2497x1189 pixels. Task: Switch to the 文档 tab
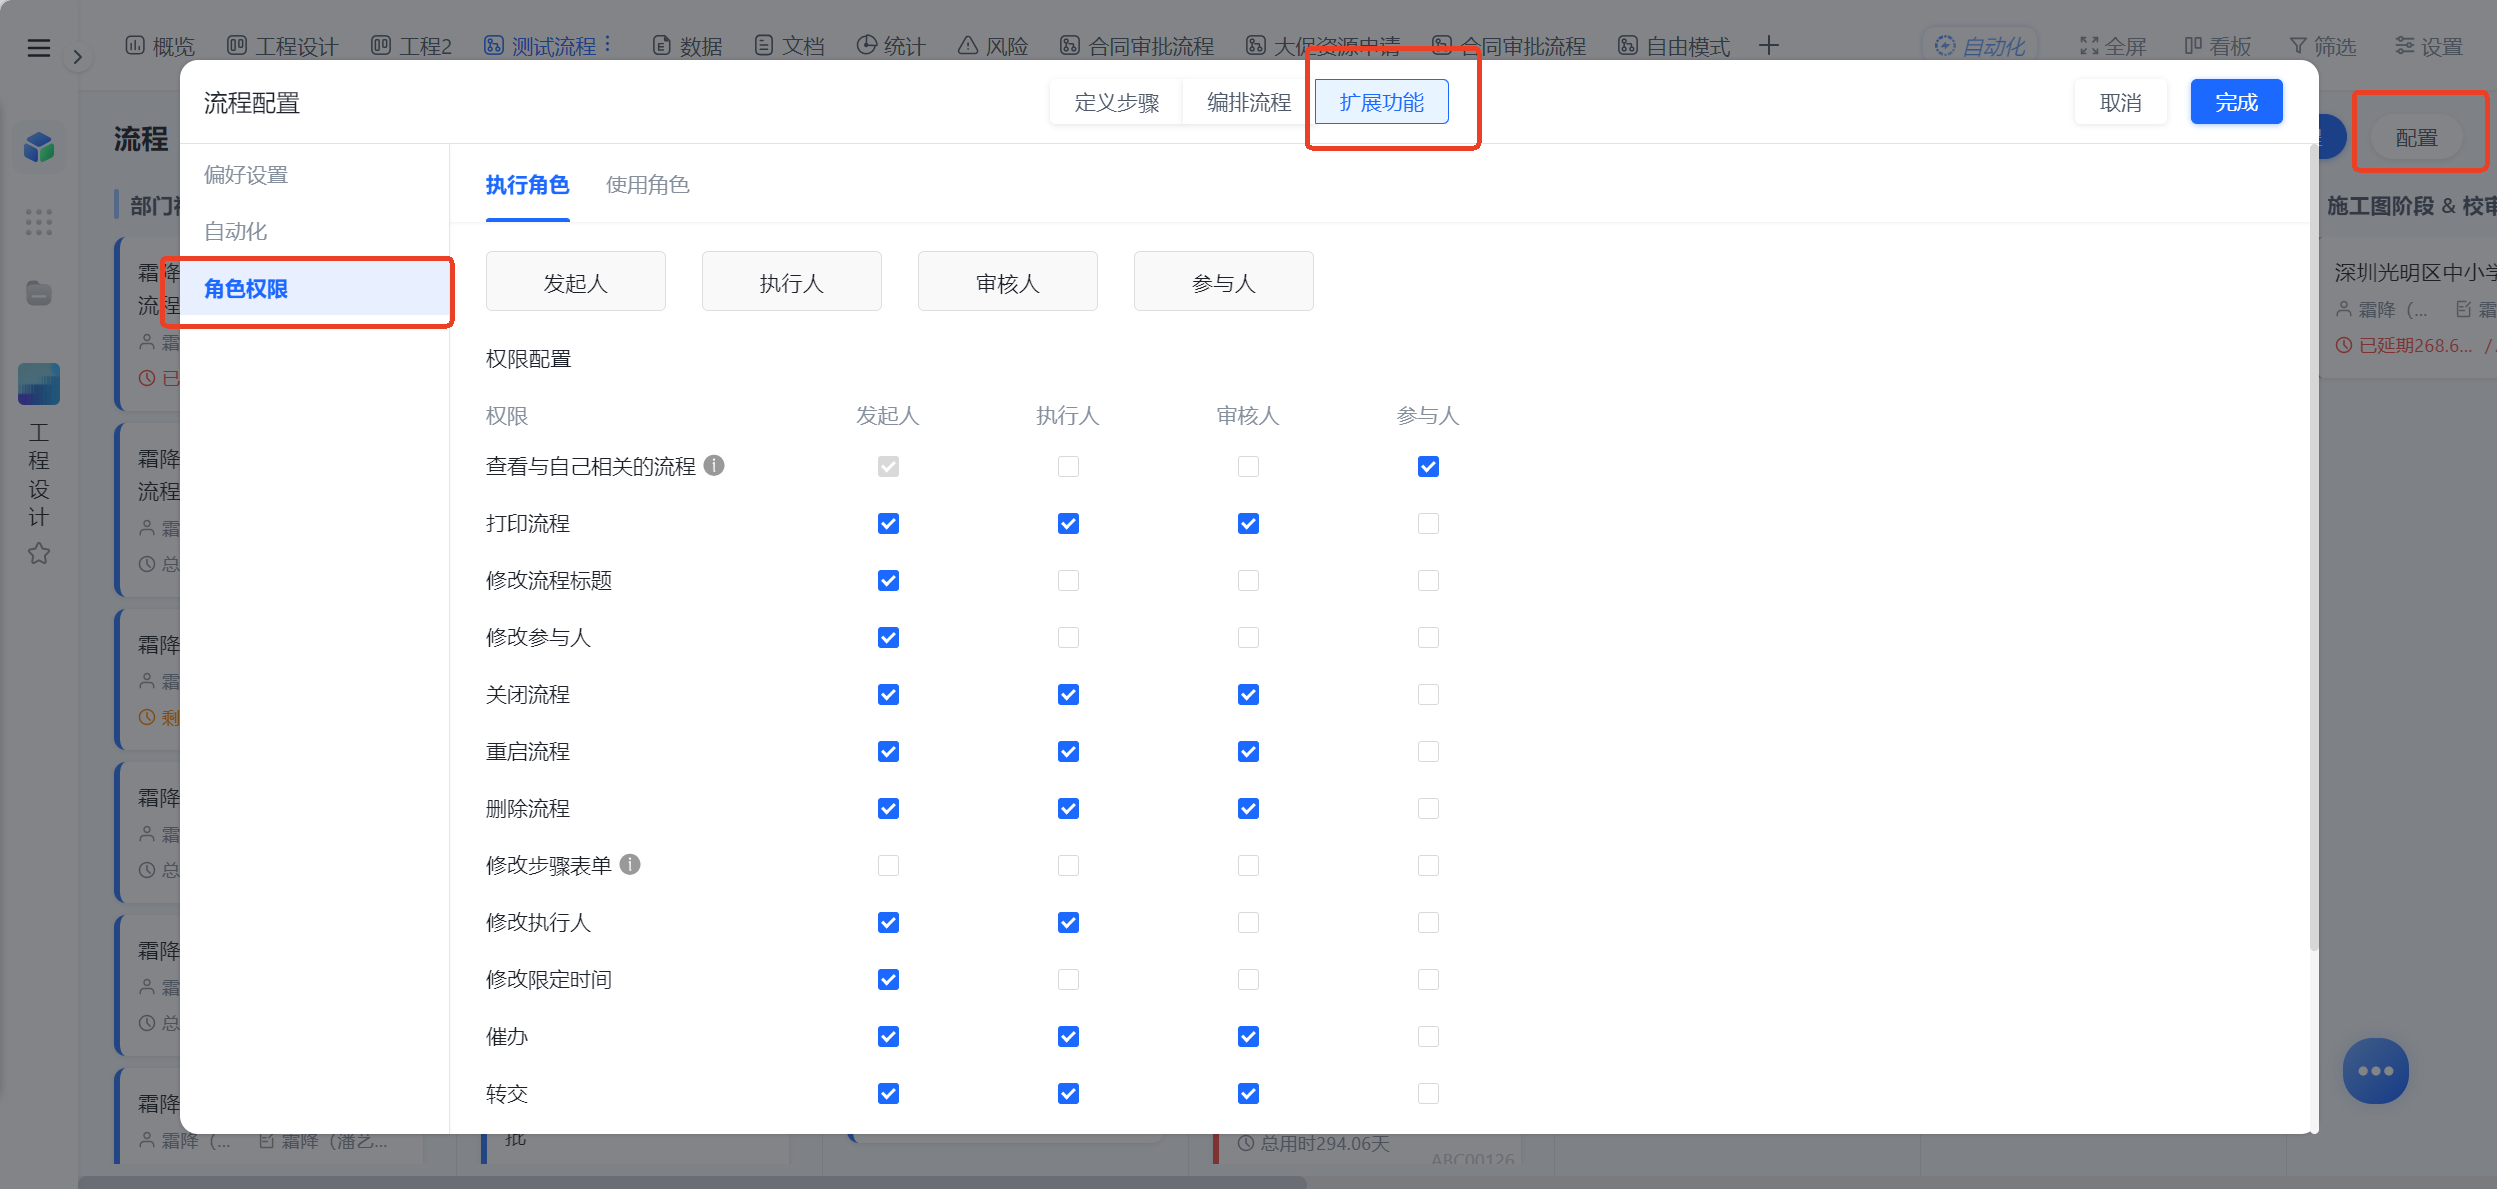pos(789,46)
